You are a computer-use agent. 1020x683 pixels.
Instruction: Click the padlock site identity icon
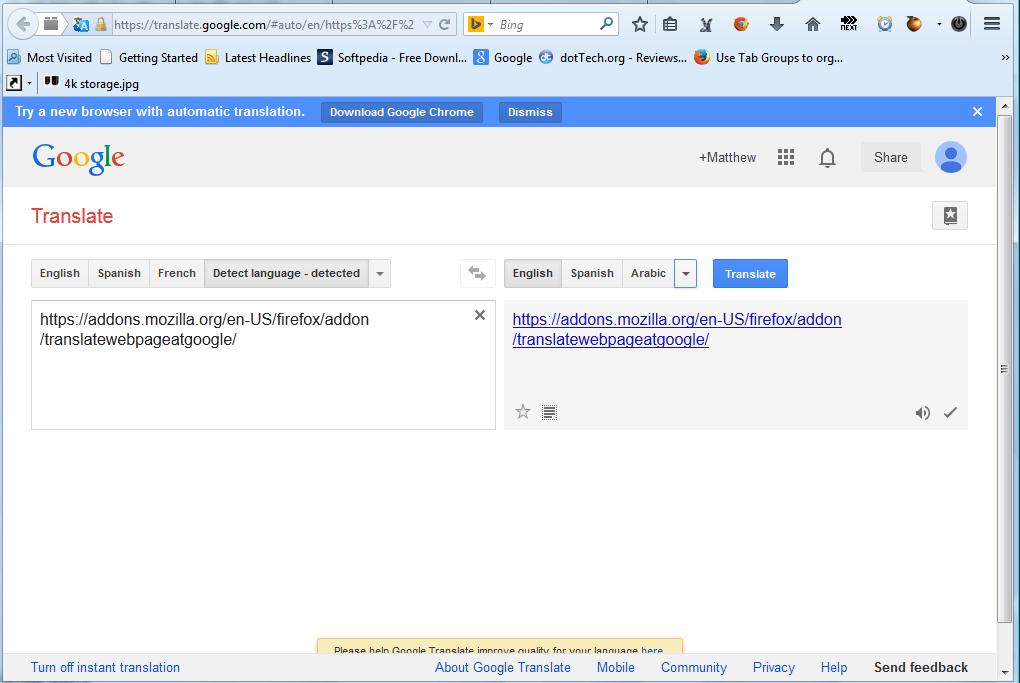coord(101,25)
